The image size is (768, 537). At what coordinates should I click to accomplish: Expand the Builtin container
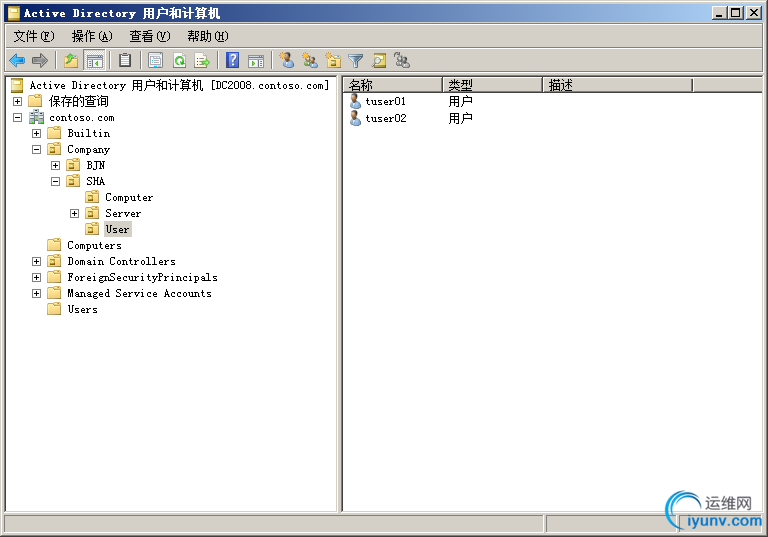[36, 133]
